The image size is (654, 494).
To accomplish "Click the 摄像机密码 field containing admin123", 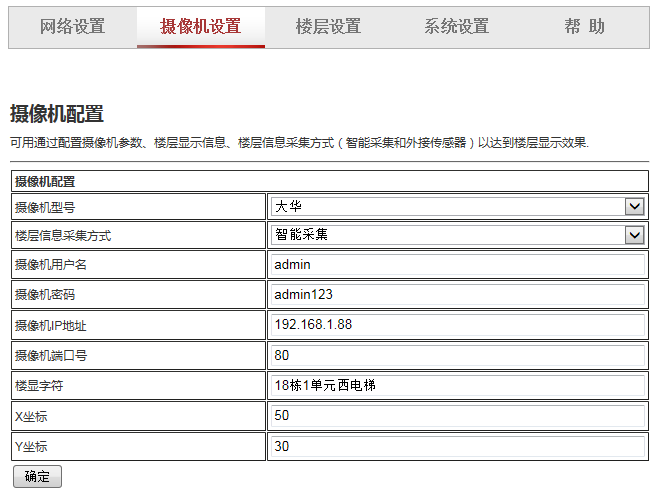I will click(458, 295).
